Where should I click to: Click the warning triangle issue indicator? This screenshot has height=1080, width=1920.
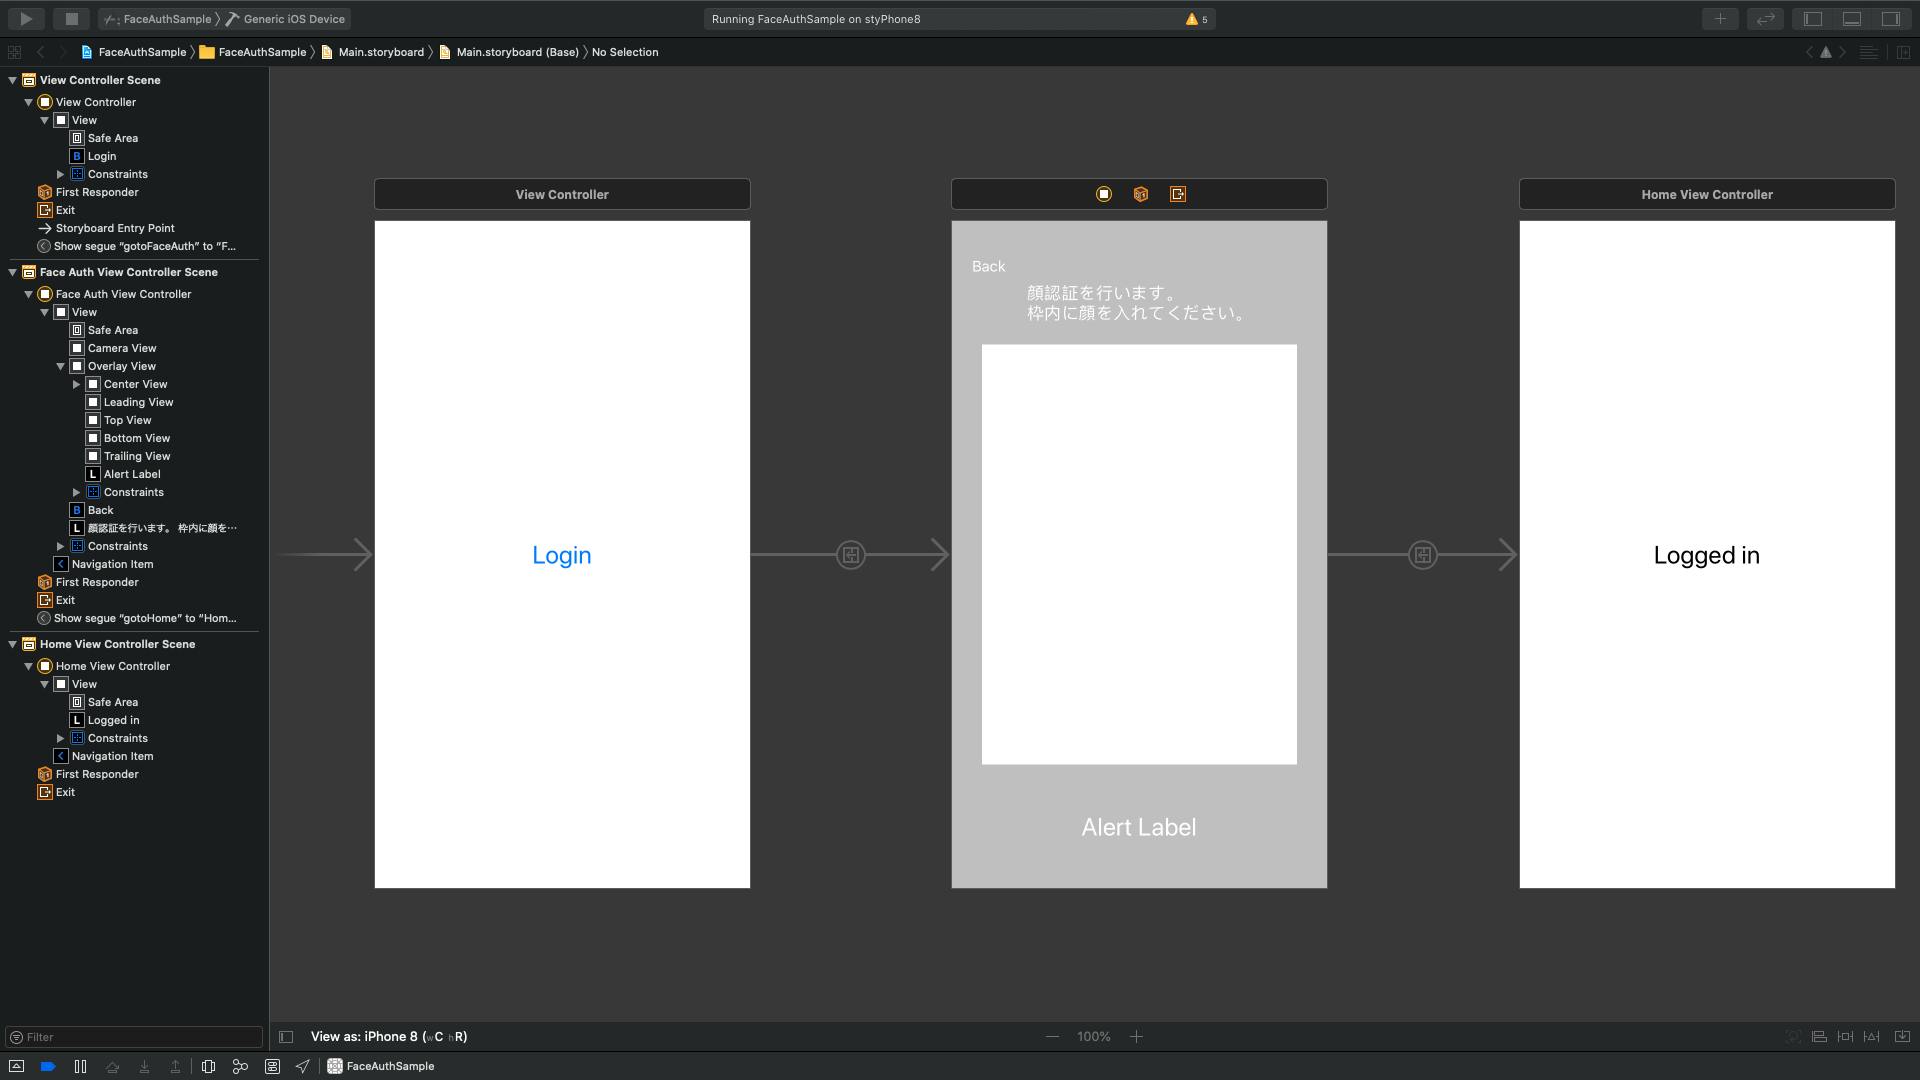tap(1192, 19)
